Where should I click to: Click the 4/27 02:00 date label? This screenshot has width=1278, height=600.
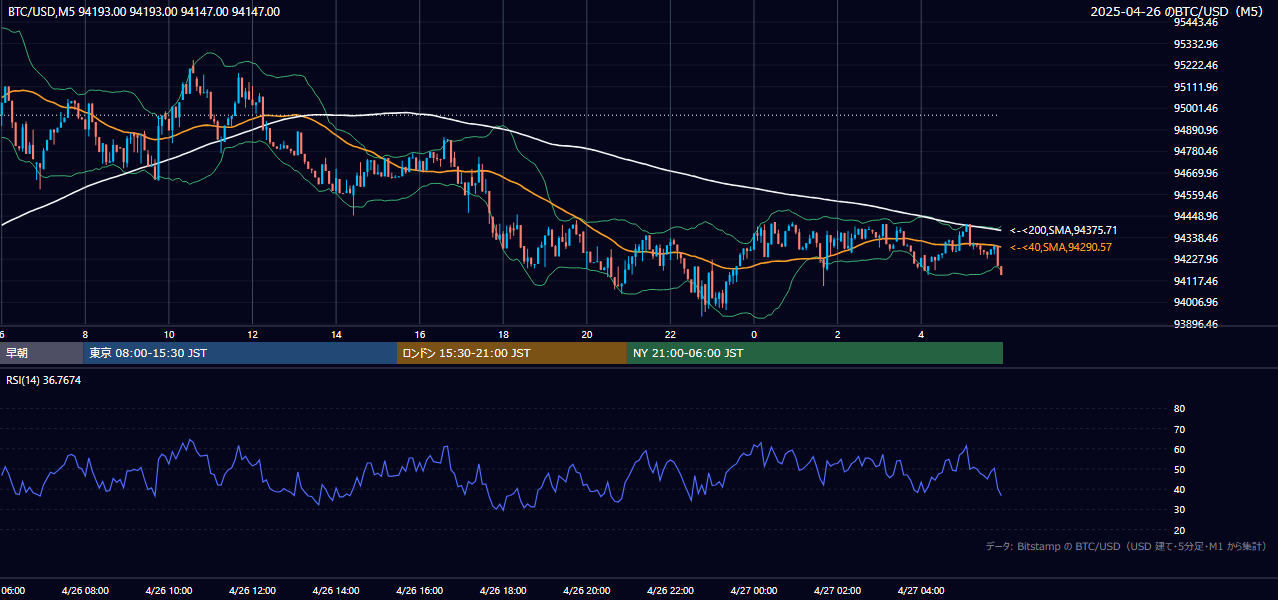837,590
